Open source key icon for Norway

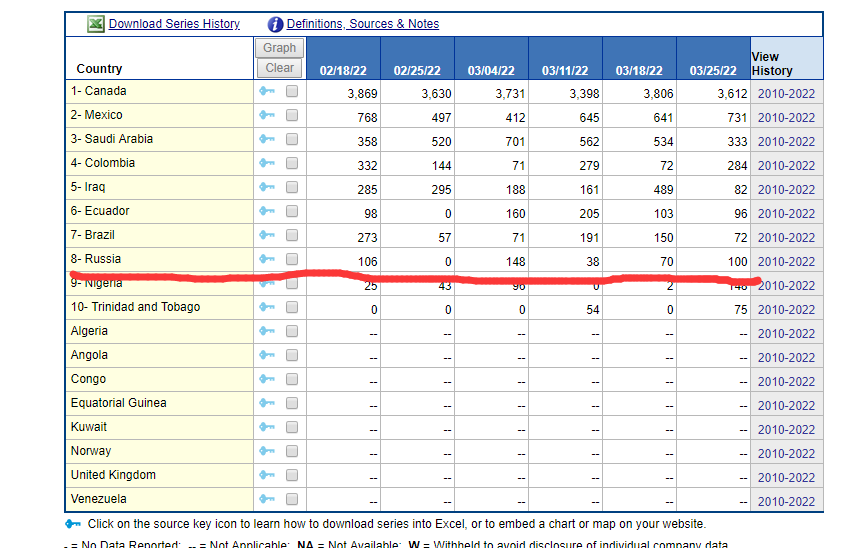tap(267, 451)
